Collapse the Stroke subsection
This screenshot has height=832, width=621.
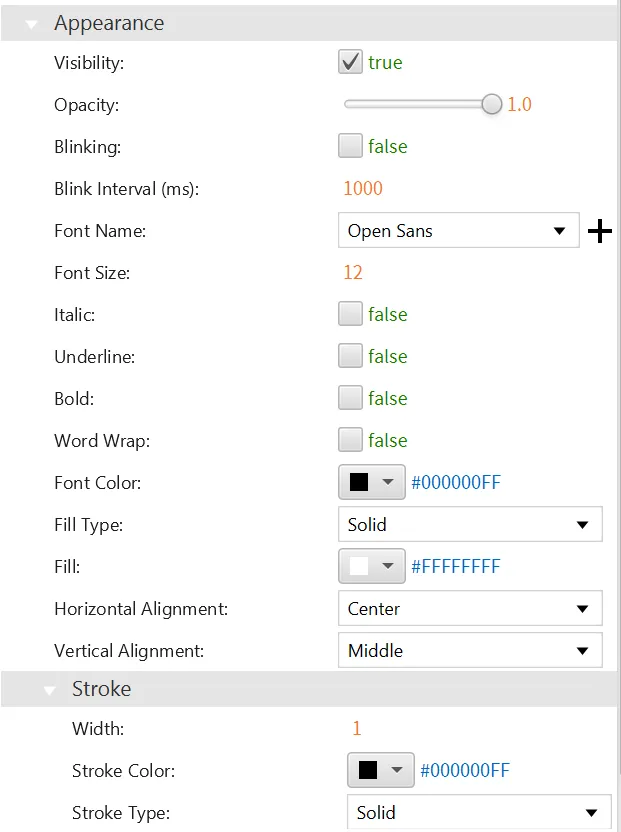[x=49, y=690]
